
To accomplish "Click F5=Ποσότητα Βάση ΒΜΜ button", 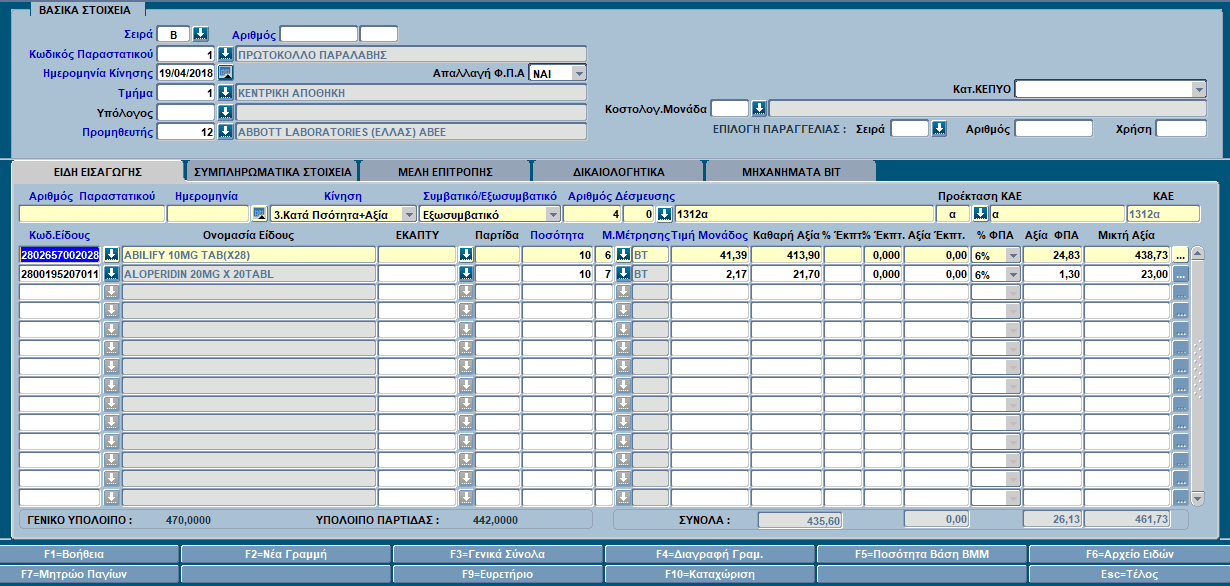I will (x=922, y=554).
